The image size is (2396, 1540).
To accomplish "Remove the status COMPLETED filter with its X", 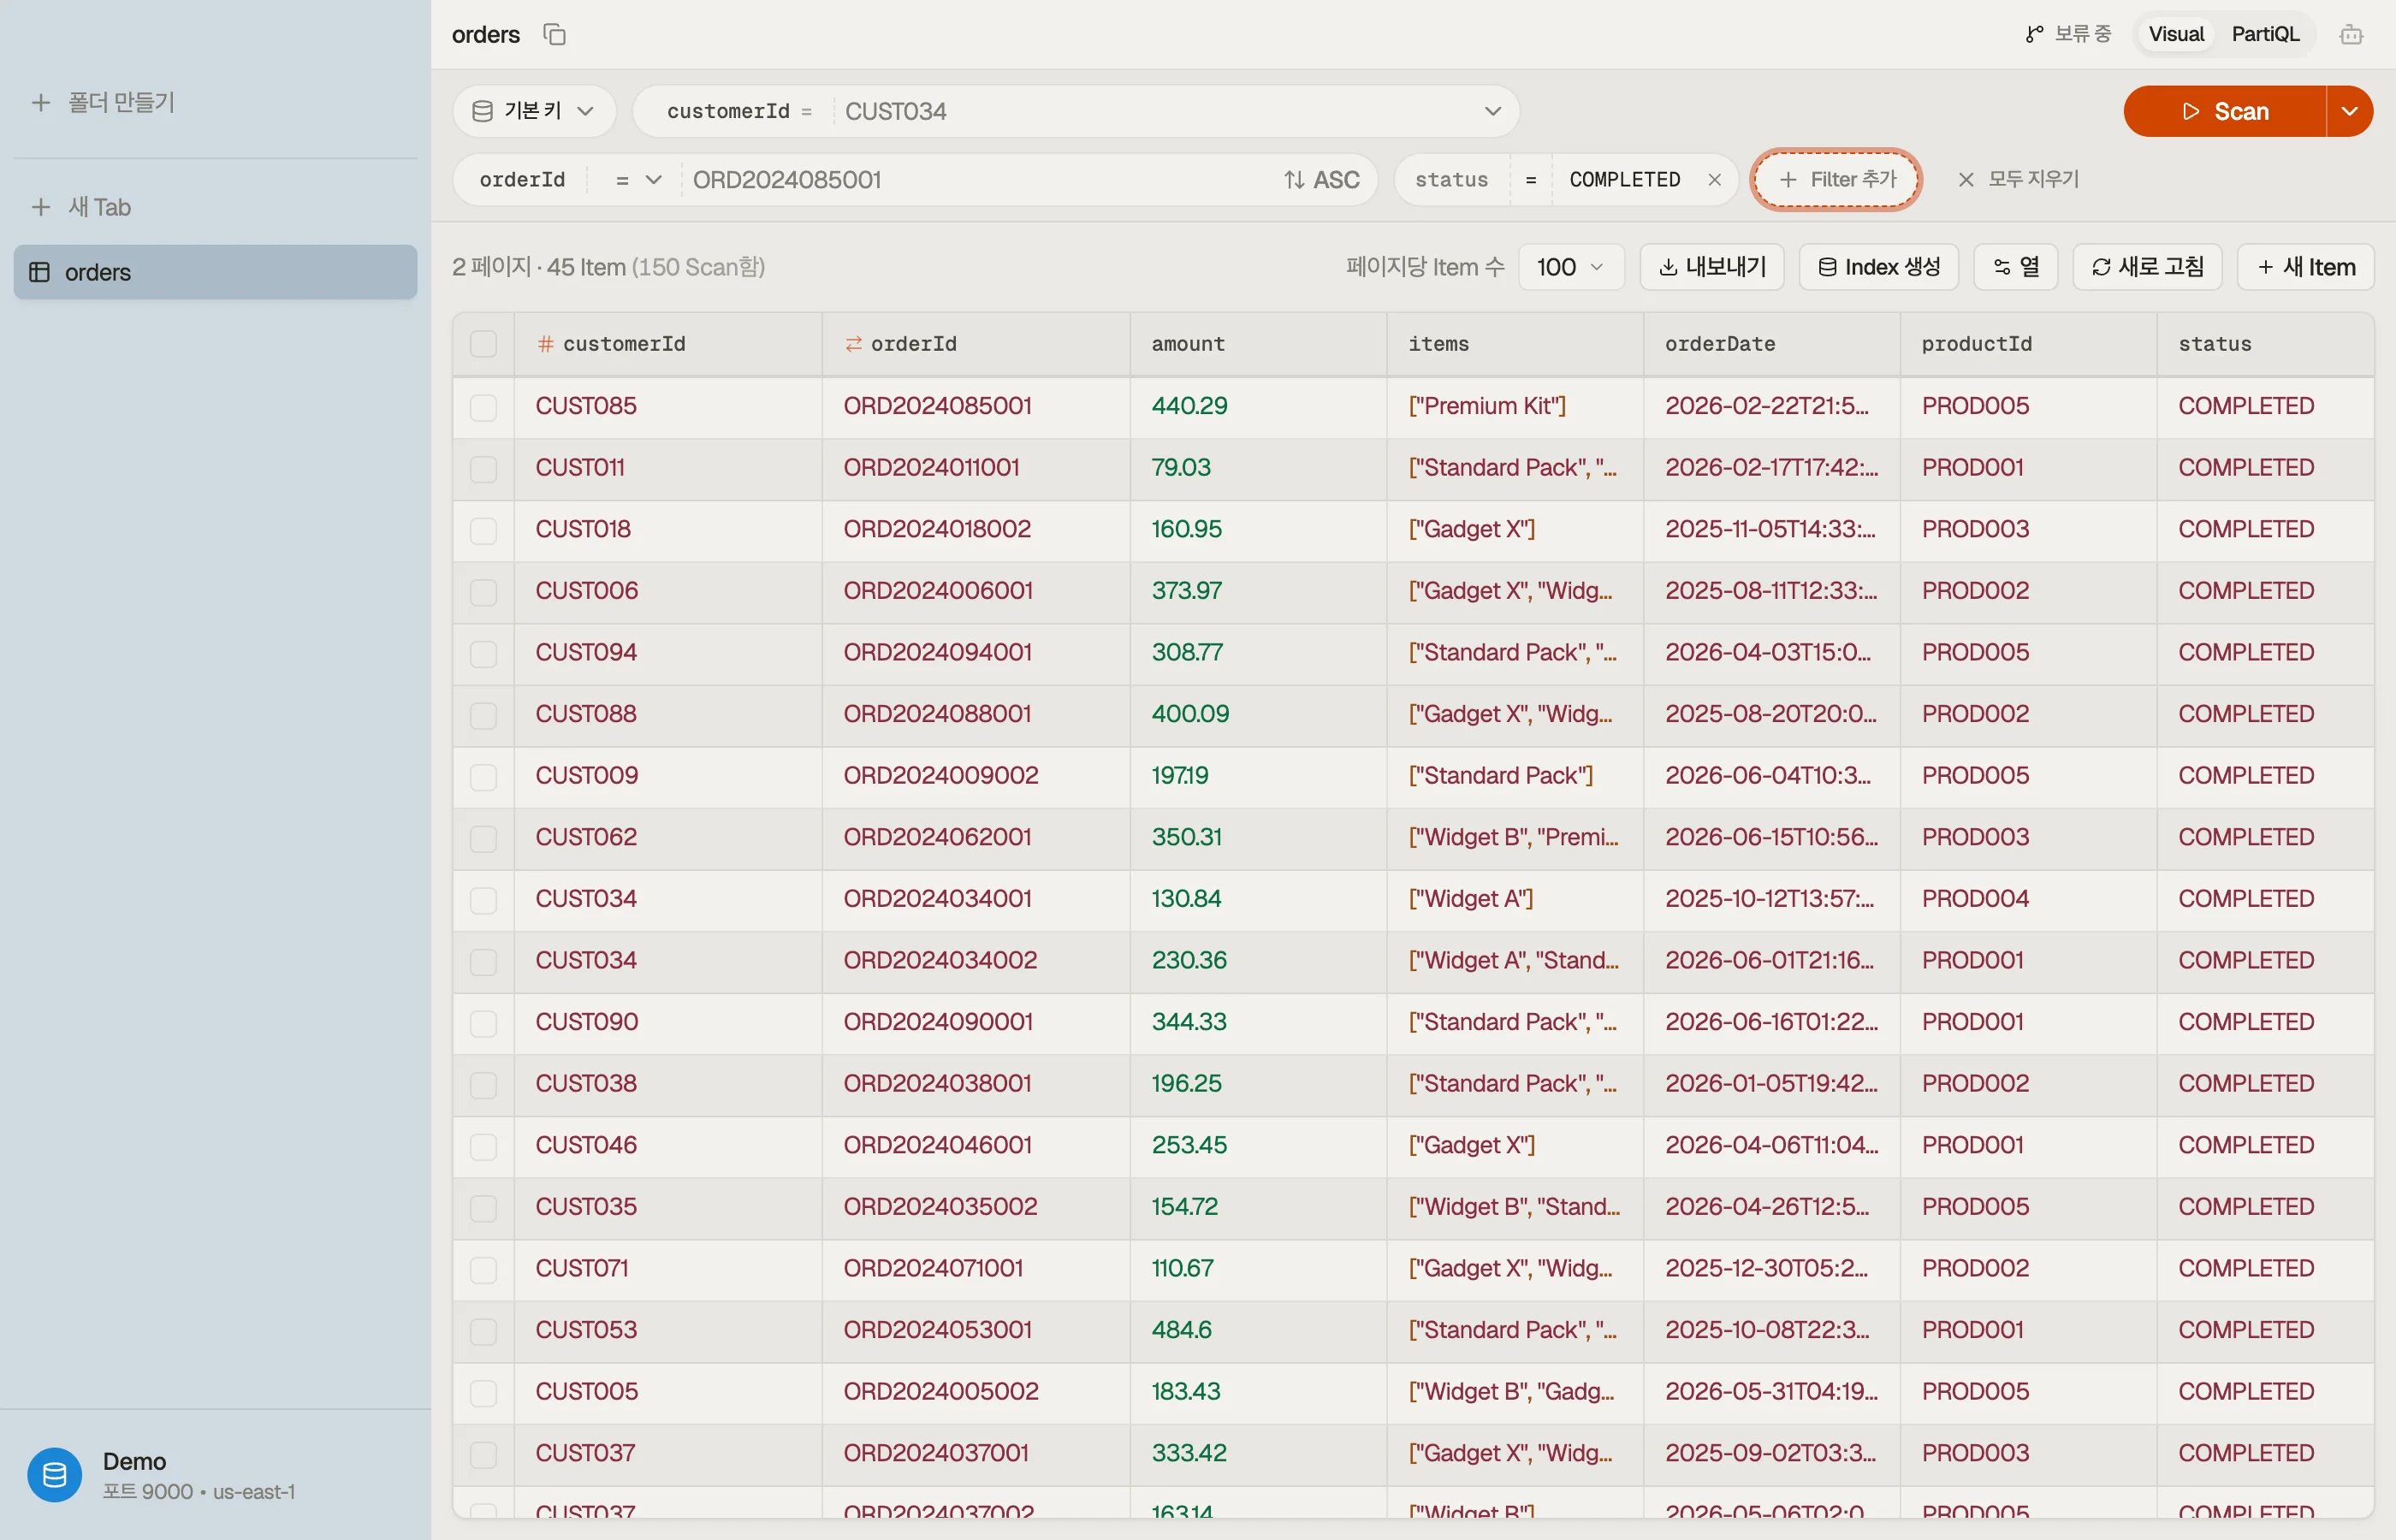I will 1714,180.
